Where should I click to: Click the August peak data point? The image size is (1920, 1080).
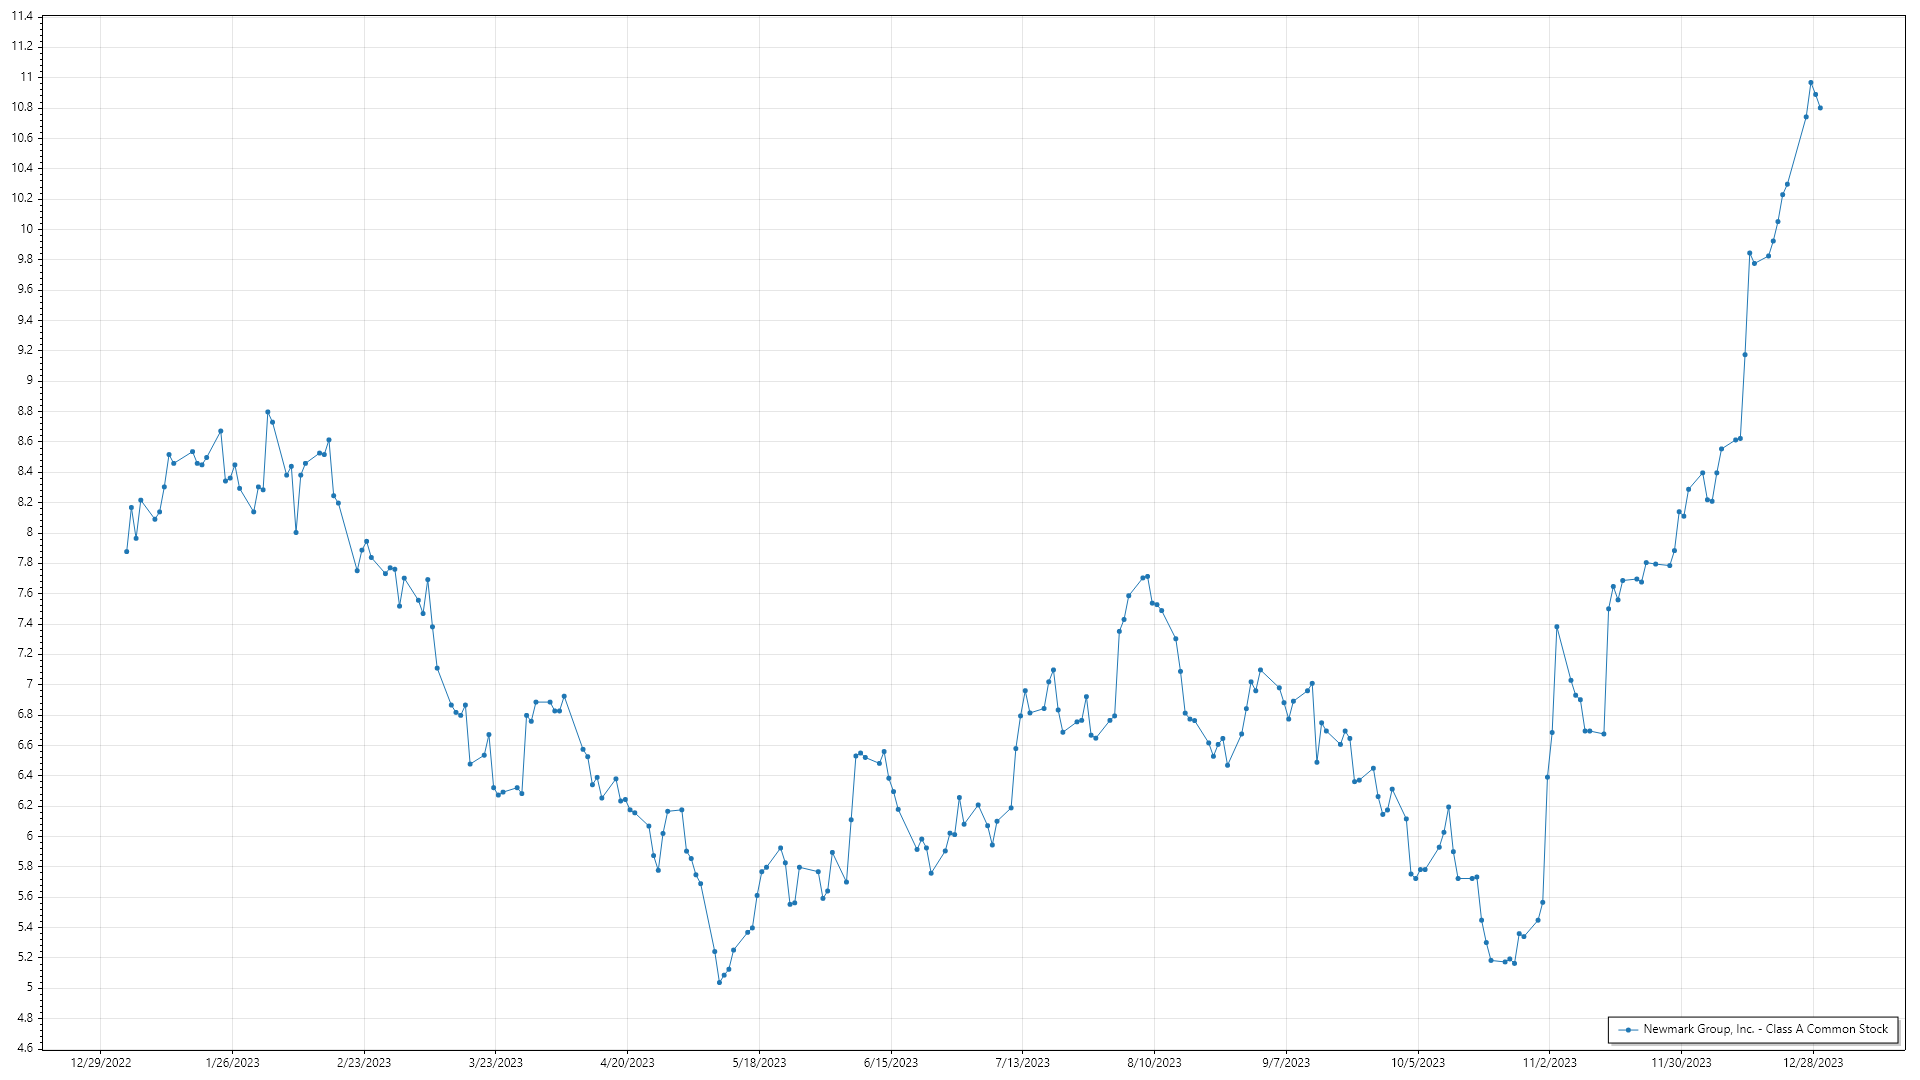(x=1147, y=576)
